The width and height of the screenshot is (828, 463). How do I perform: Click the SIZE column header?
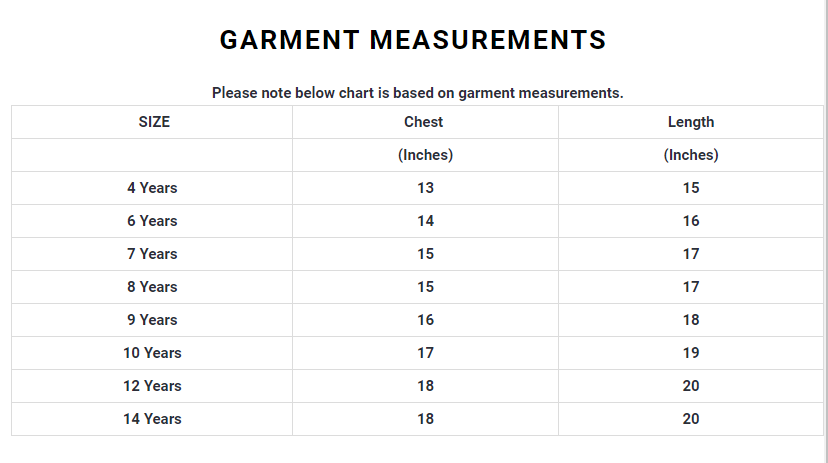tap(154, 122)
